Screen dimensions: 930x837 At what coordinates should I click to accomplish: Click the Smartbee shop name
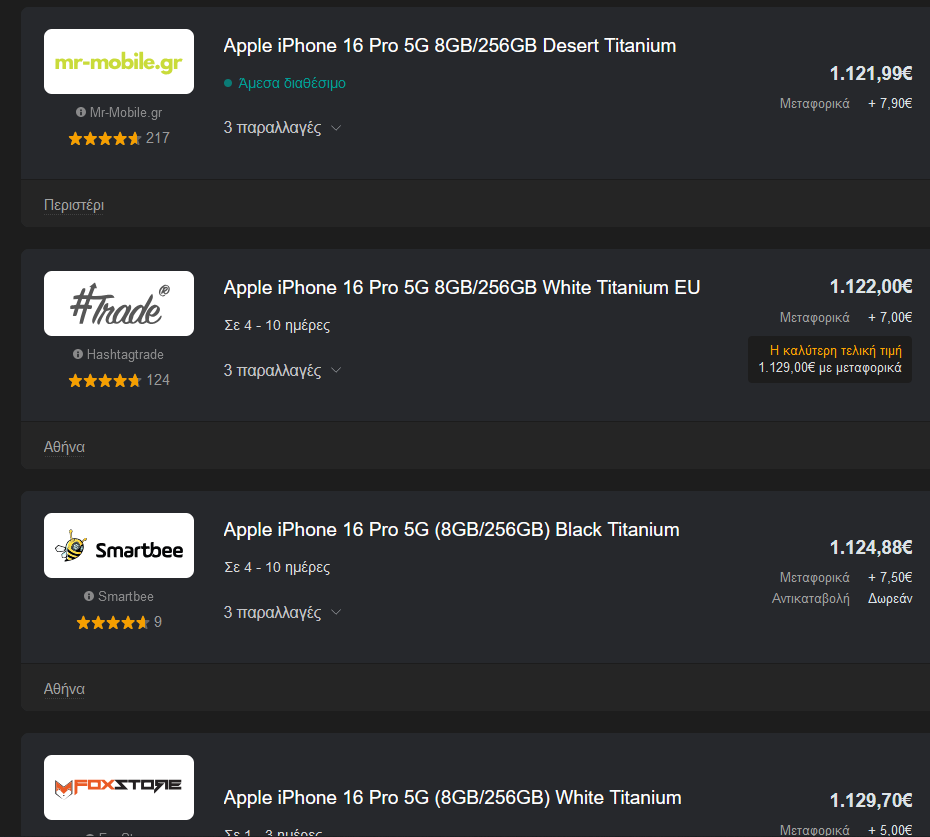point(126,596)
